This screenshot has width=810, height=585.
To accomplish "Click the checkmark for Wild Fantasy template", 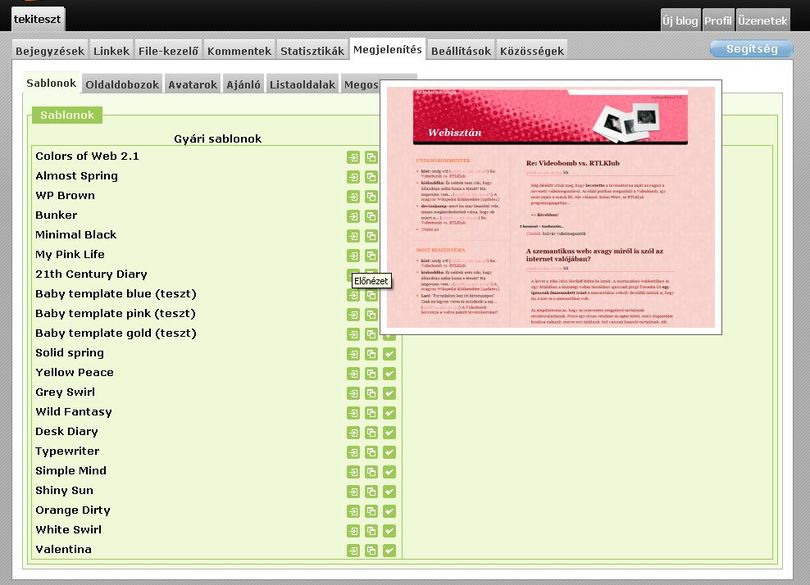I will pyautogui.click(x=390, y=413).
